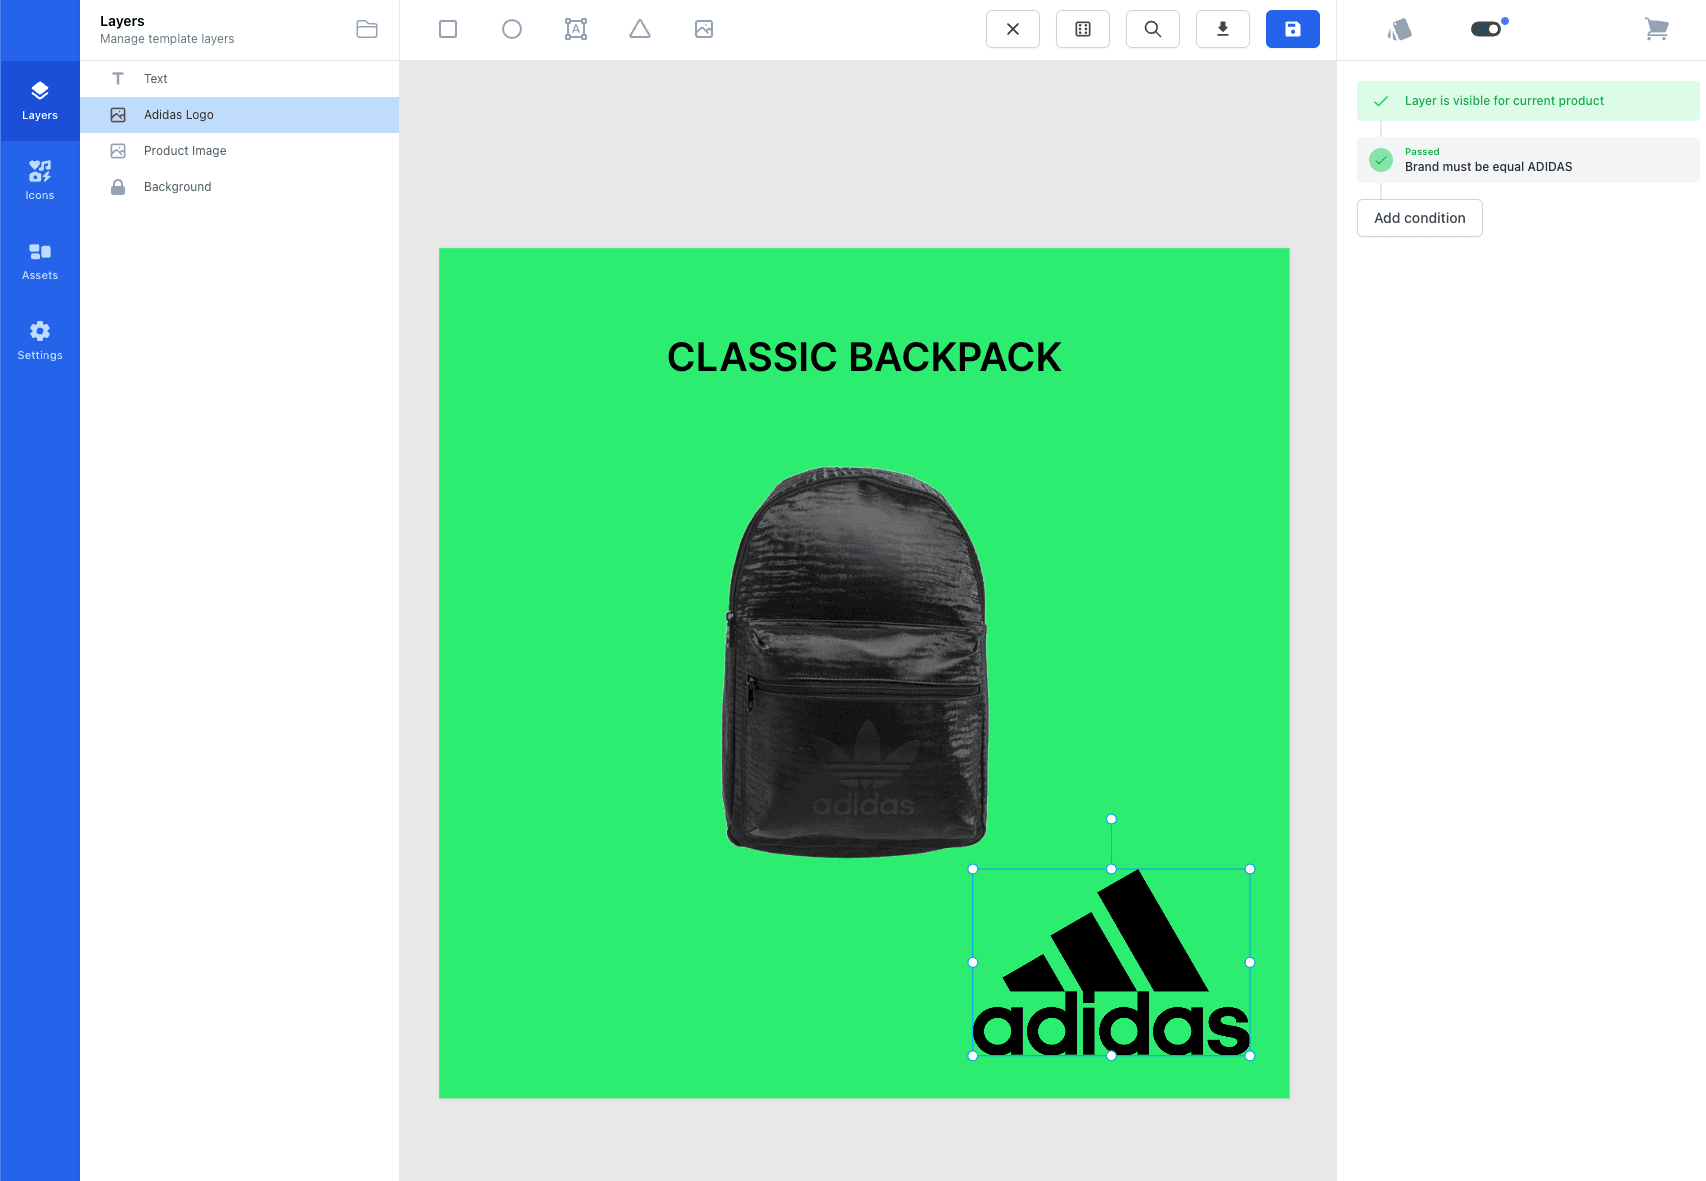Select the Text insertion tool
The width and height of the screenshot is (1706, 1181).
tap(576, 29)
